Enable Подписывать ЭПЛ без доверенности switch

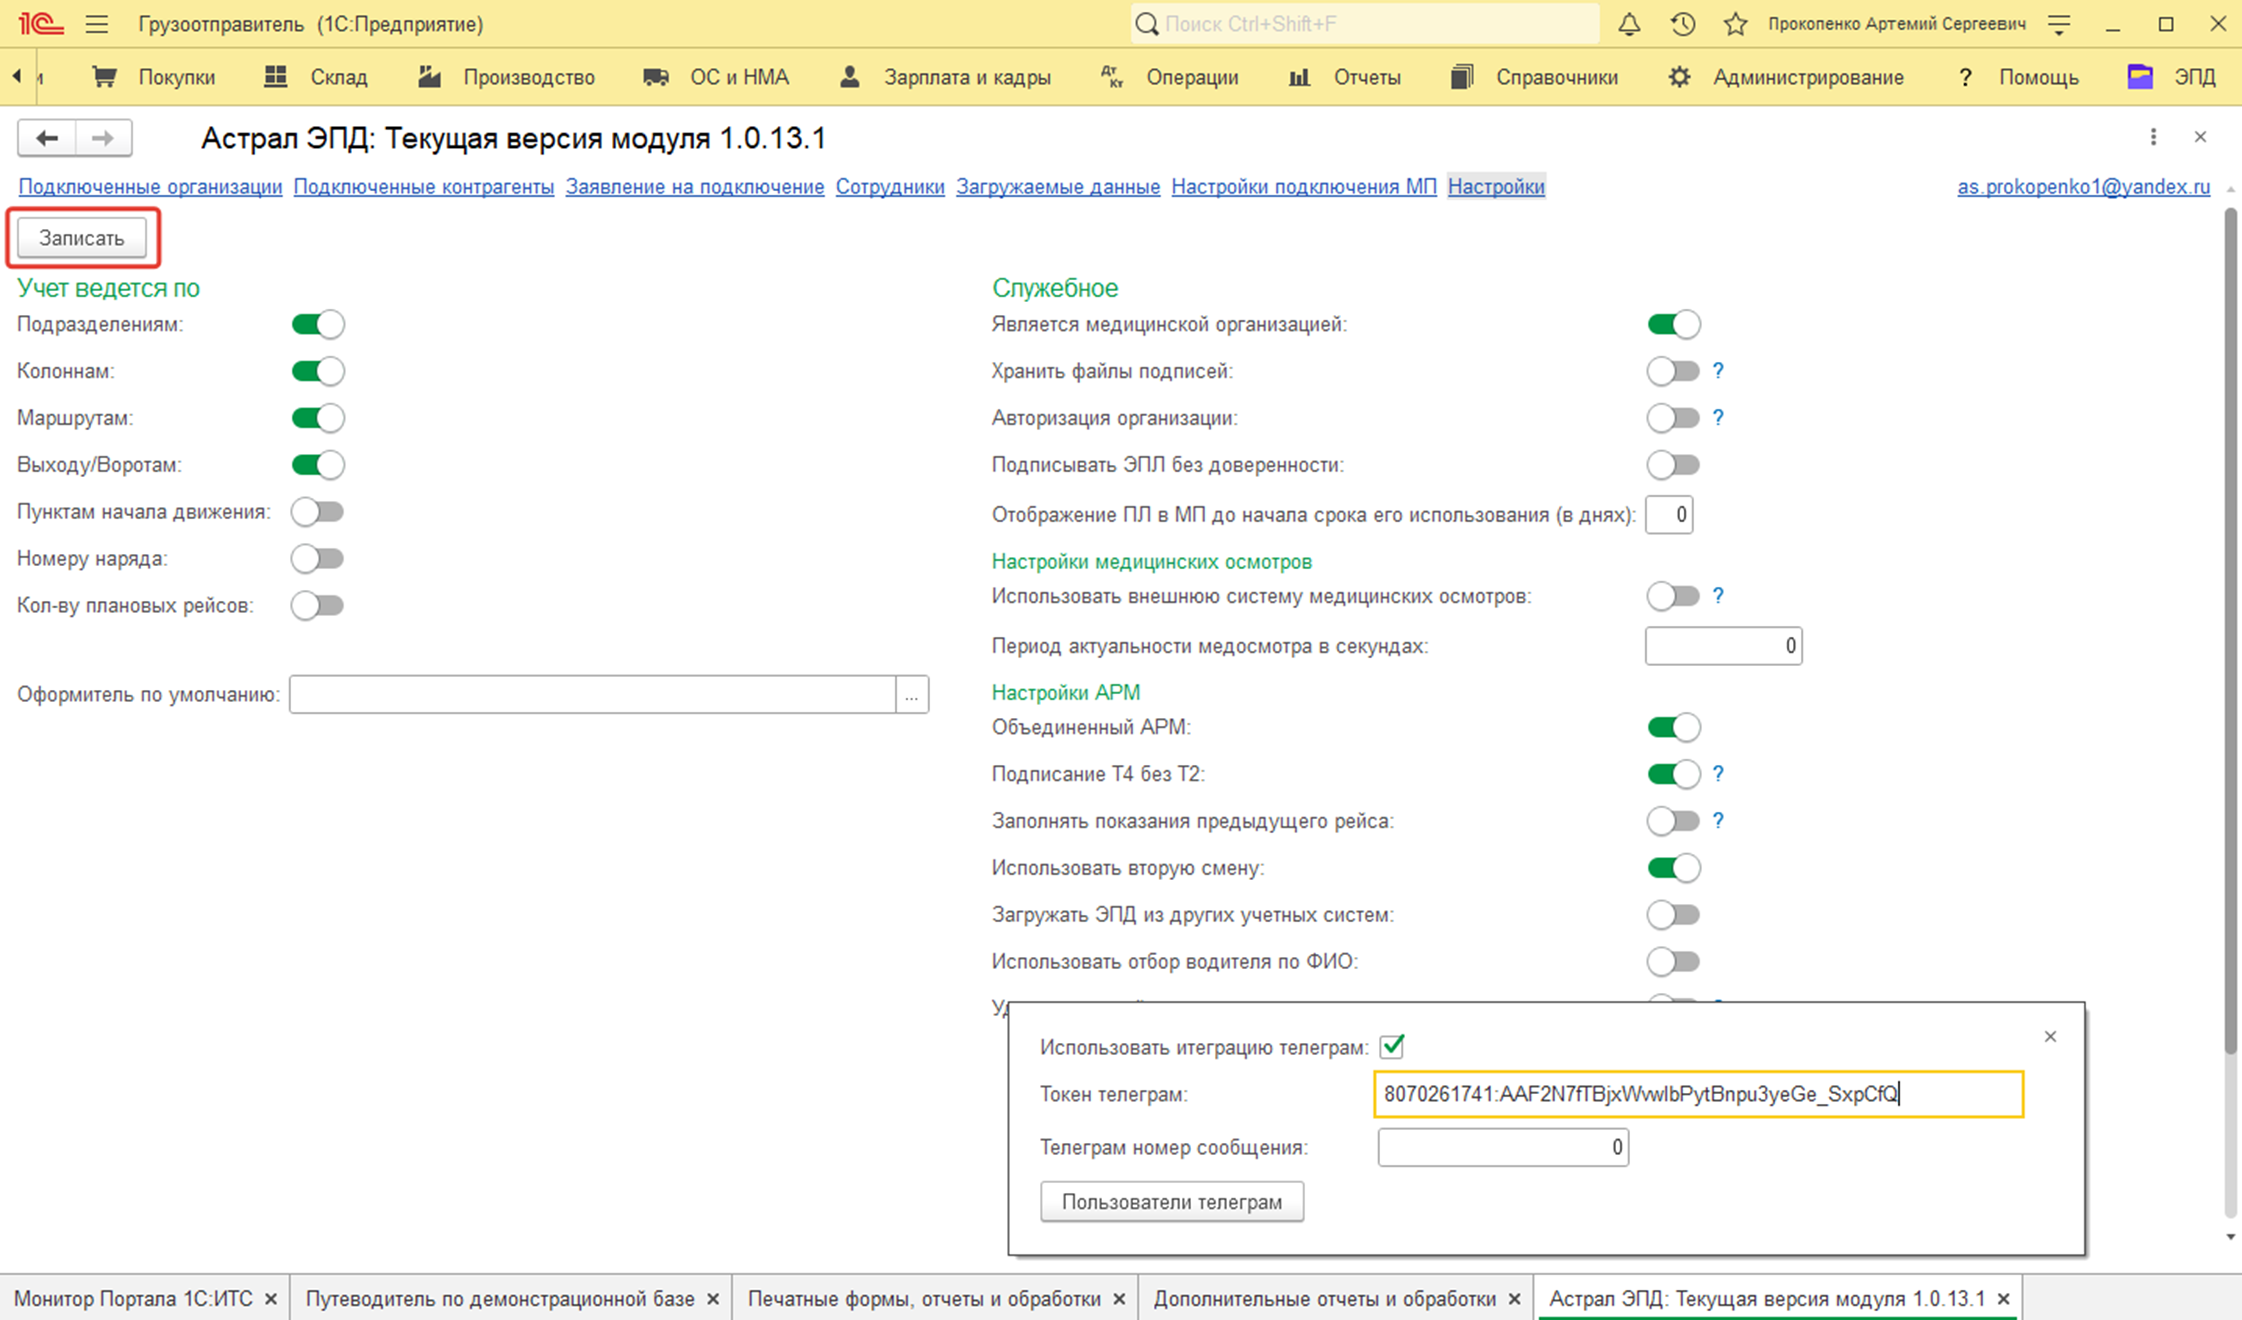pos(1673,465)
